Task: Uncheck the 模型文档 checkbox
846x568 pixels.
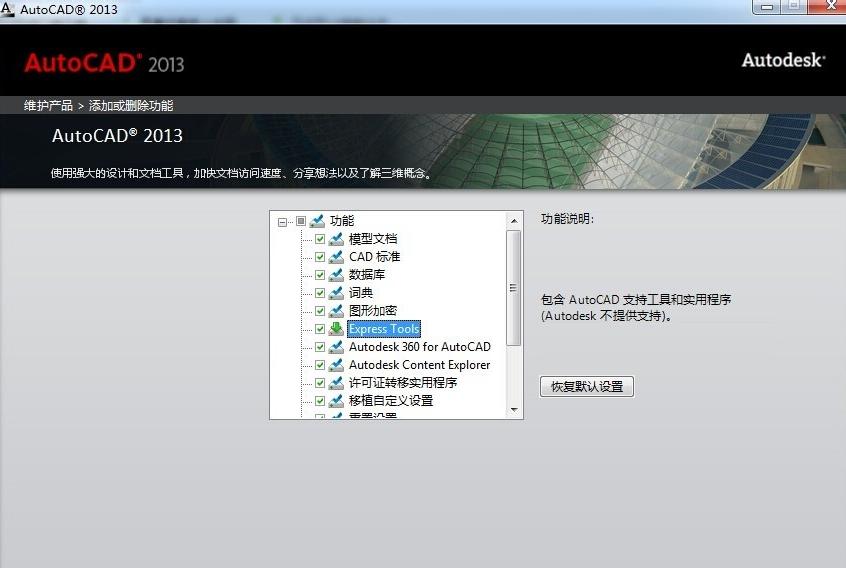Action: tap(320, 239)
